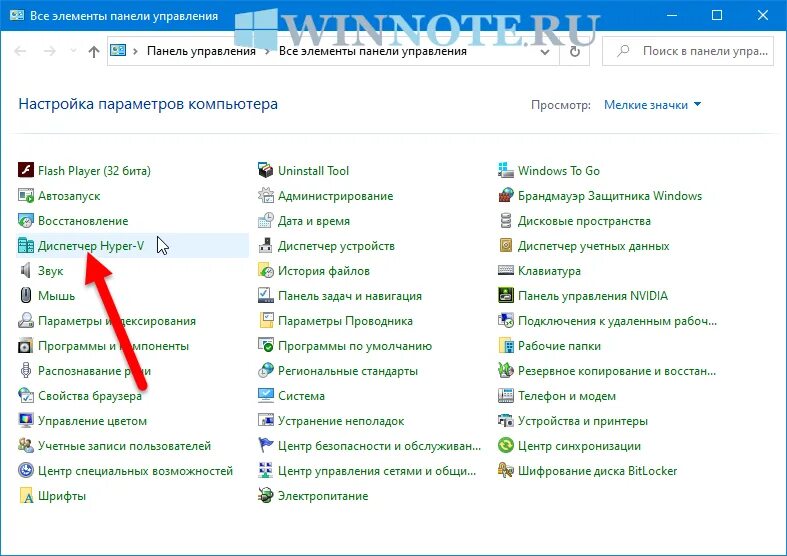The height and width of the screenshot is (556, 787).
Task: Open Параметры Проводника link
Action: (x=345, y=321)
